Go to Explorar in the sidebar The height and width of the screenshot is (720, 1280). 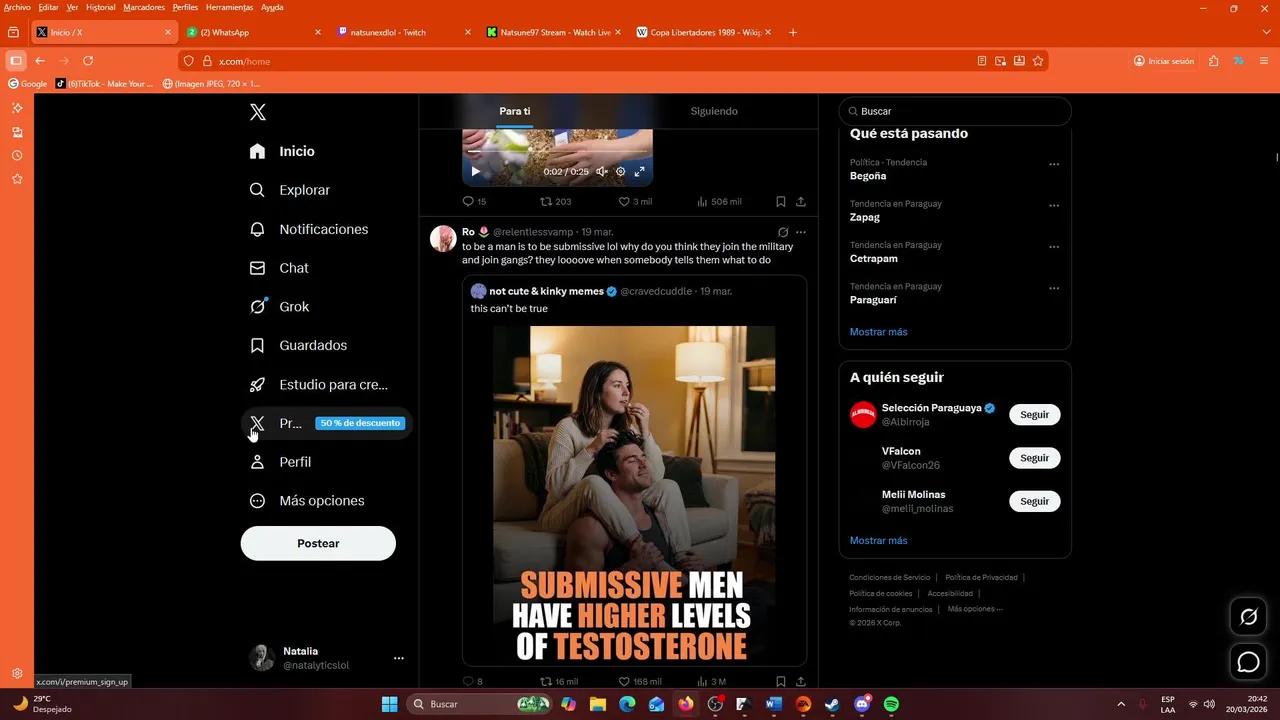pos(290,190)
